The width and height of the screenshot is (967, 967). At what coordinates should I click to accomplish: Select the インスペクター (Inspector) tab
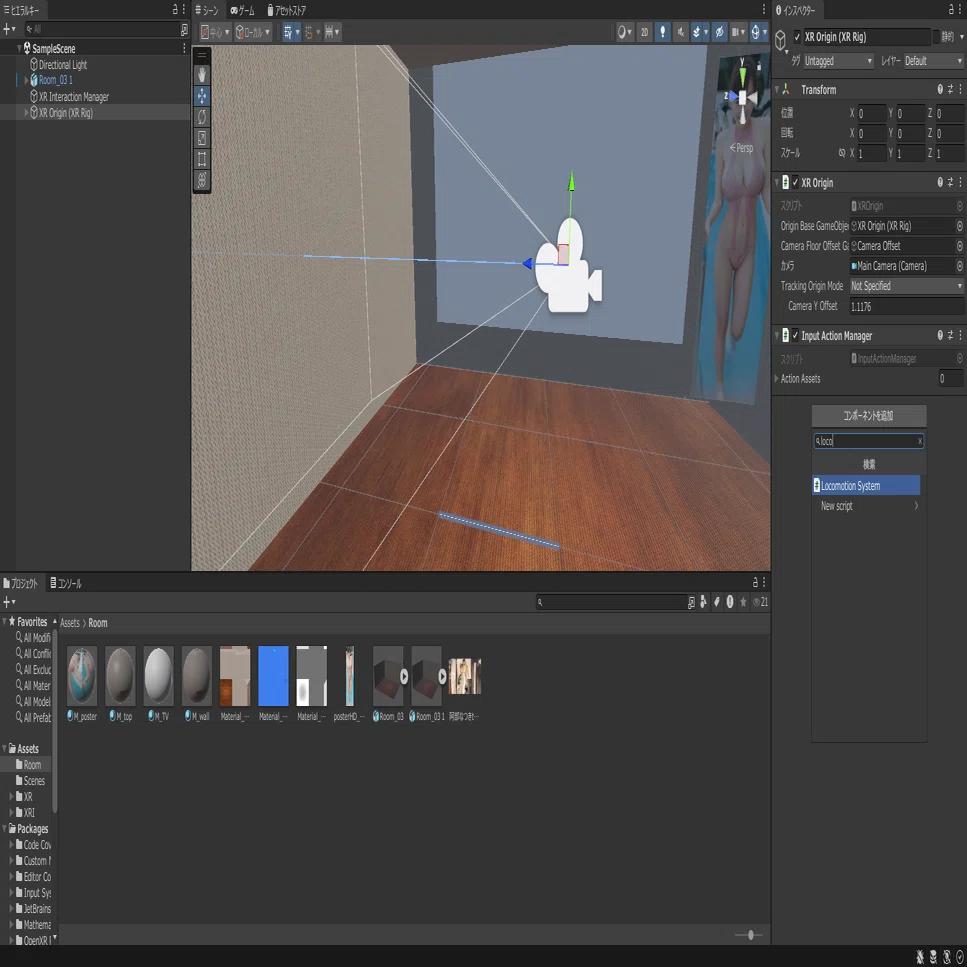[x=796, y=10]
